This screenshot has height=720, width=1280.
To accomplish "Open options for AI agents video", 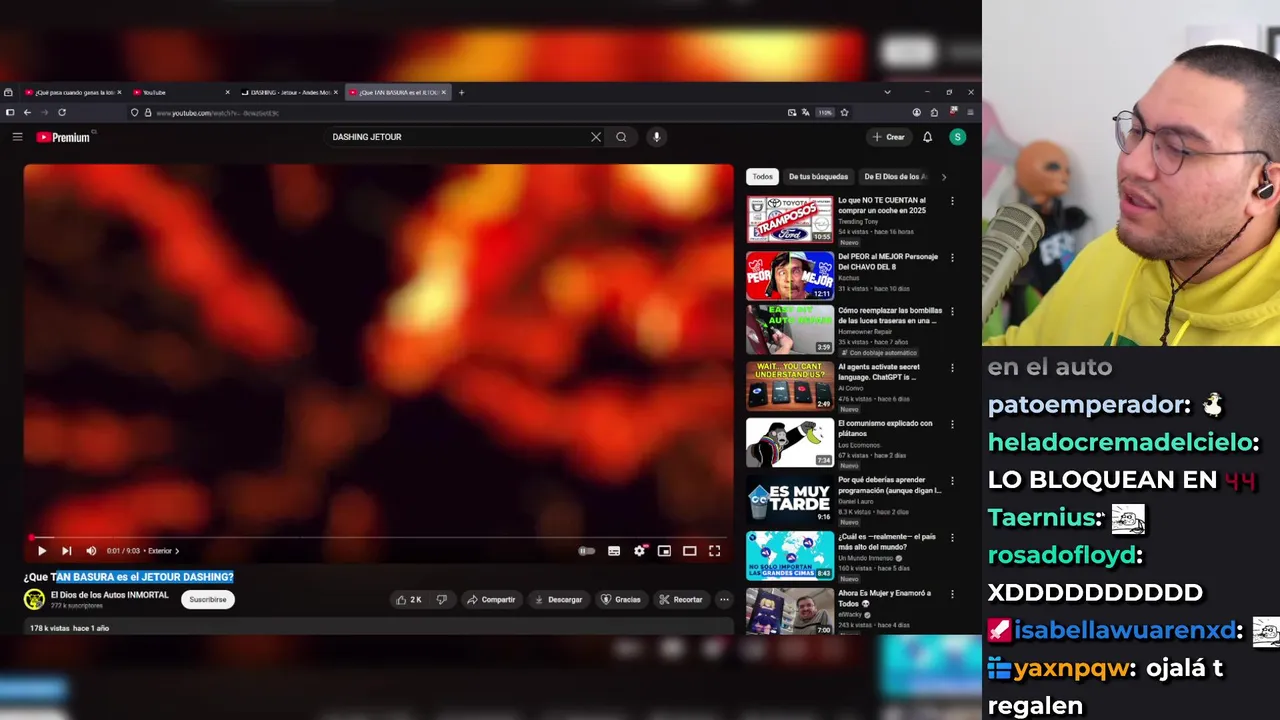I will click(x=952, y=368).
